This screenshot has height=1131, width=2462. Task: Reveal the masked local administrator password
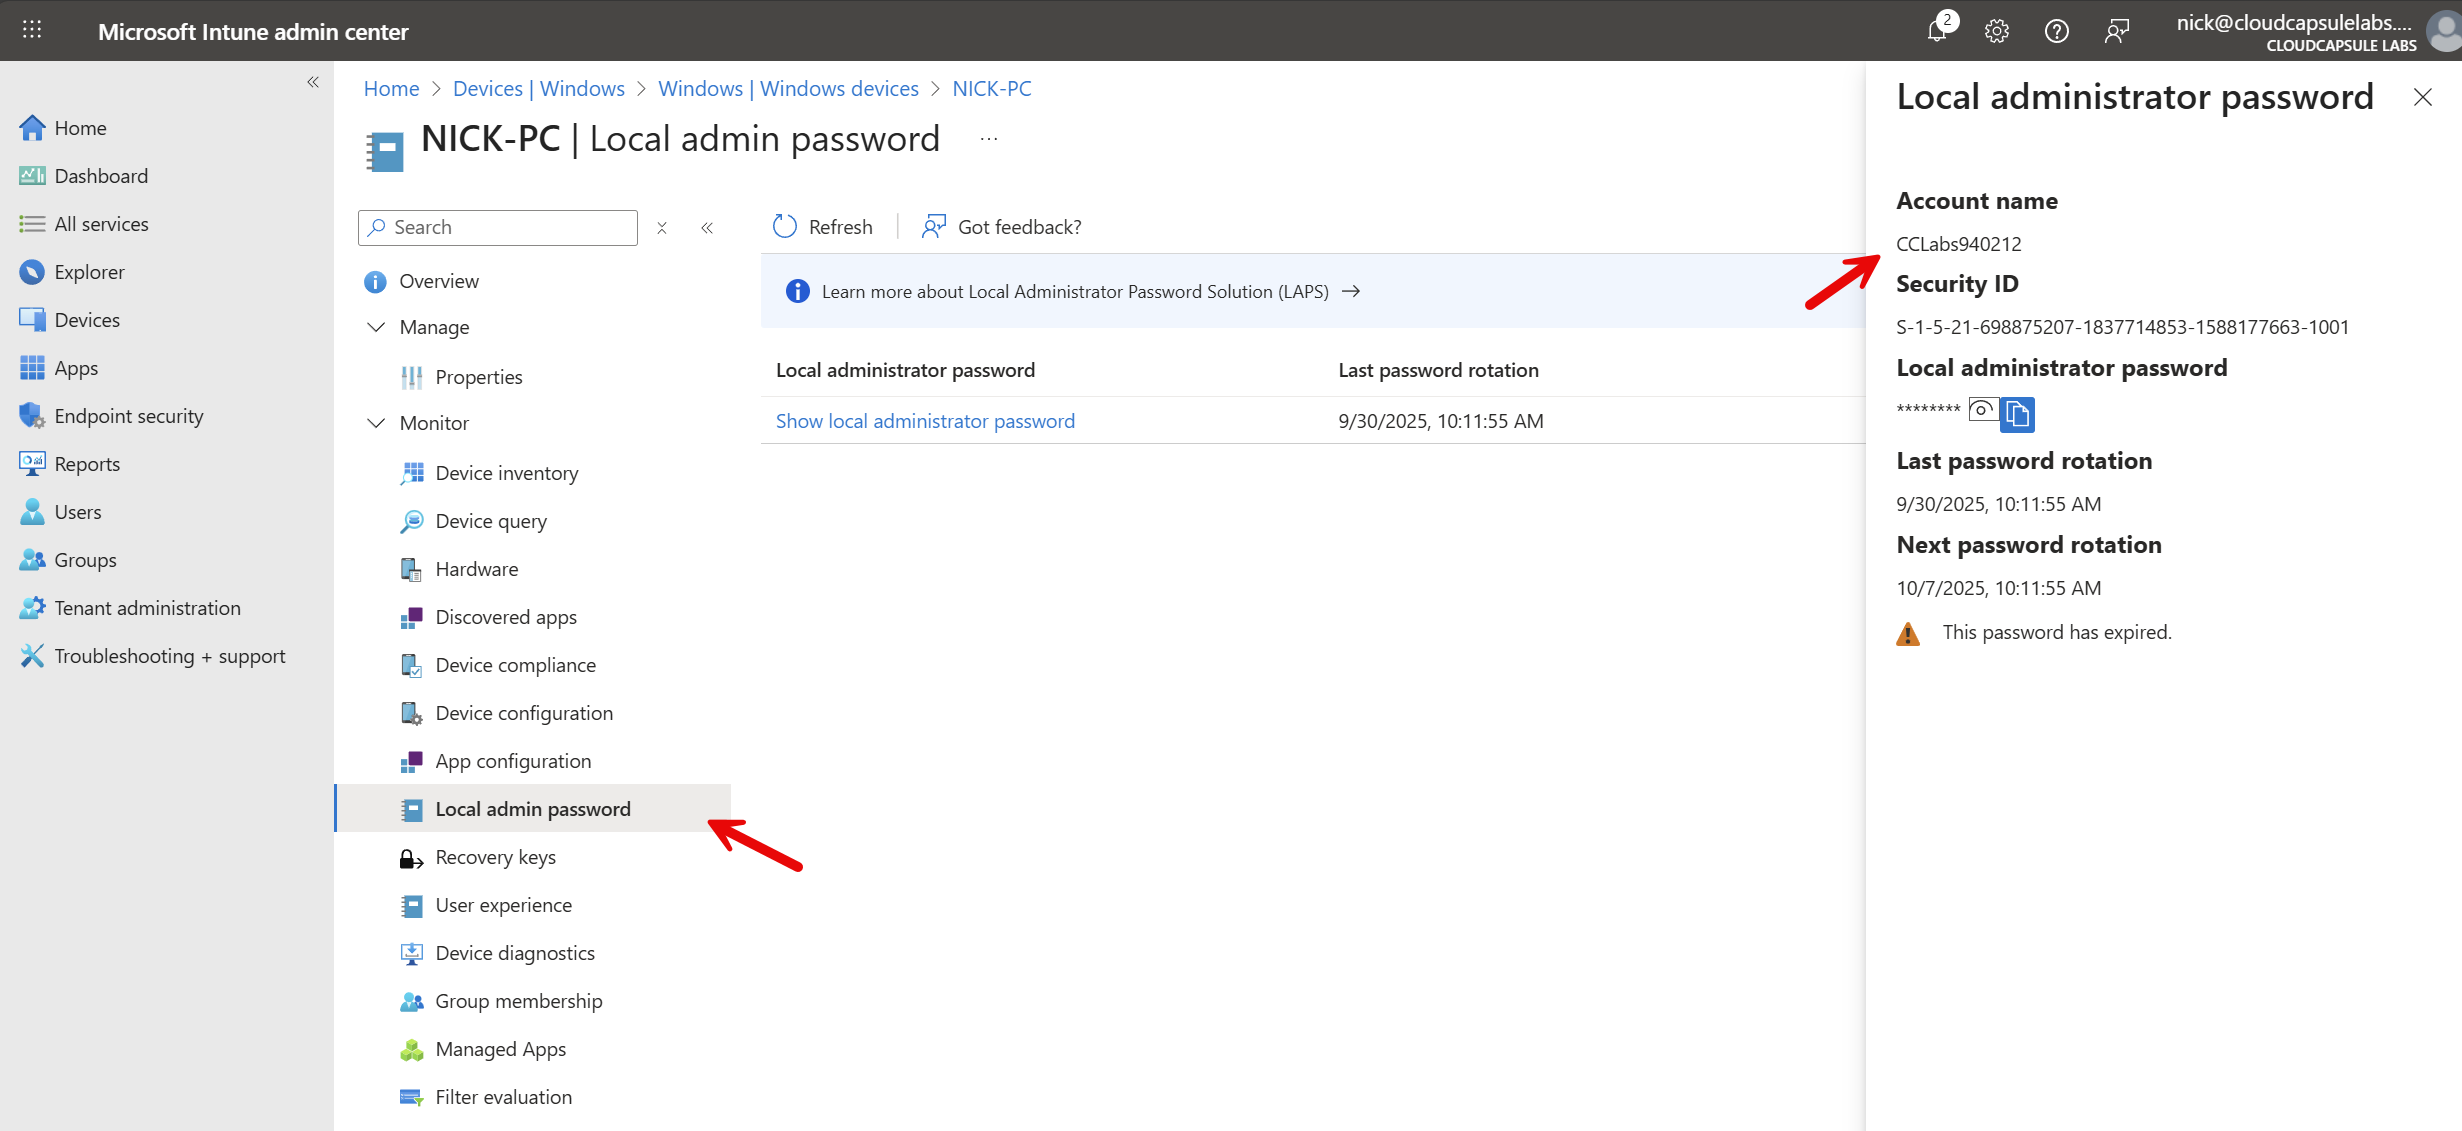(1983, 412)
